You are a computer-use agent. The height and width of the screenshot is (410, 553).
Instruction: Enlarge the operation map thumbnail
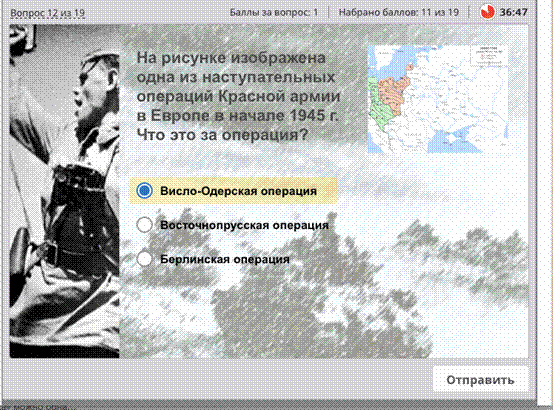pos(438,99)
